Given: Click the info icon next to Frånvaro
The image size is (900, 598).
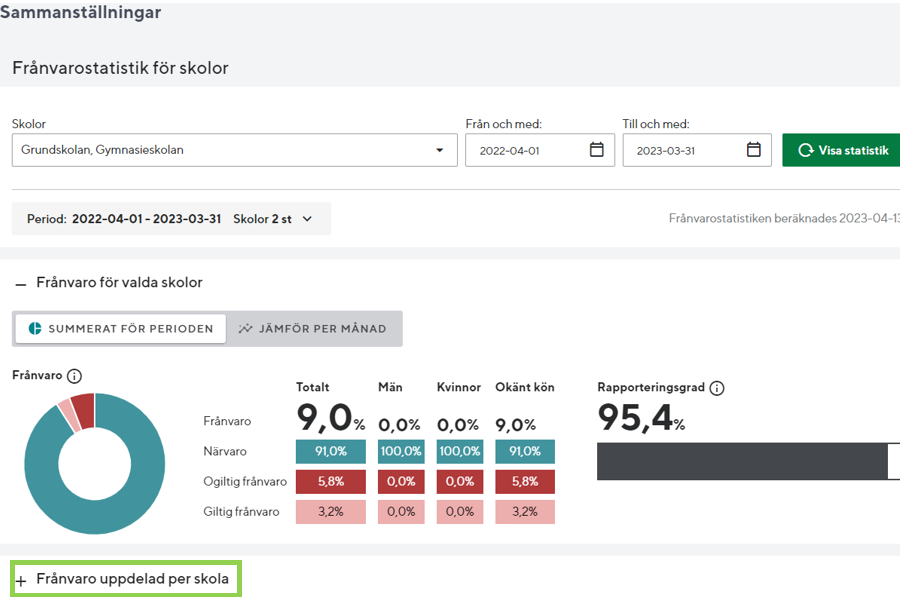Looking at the screenshot, I should 74,376.
